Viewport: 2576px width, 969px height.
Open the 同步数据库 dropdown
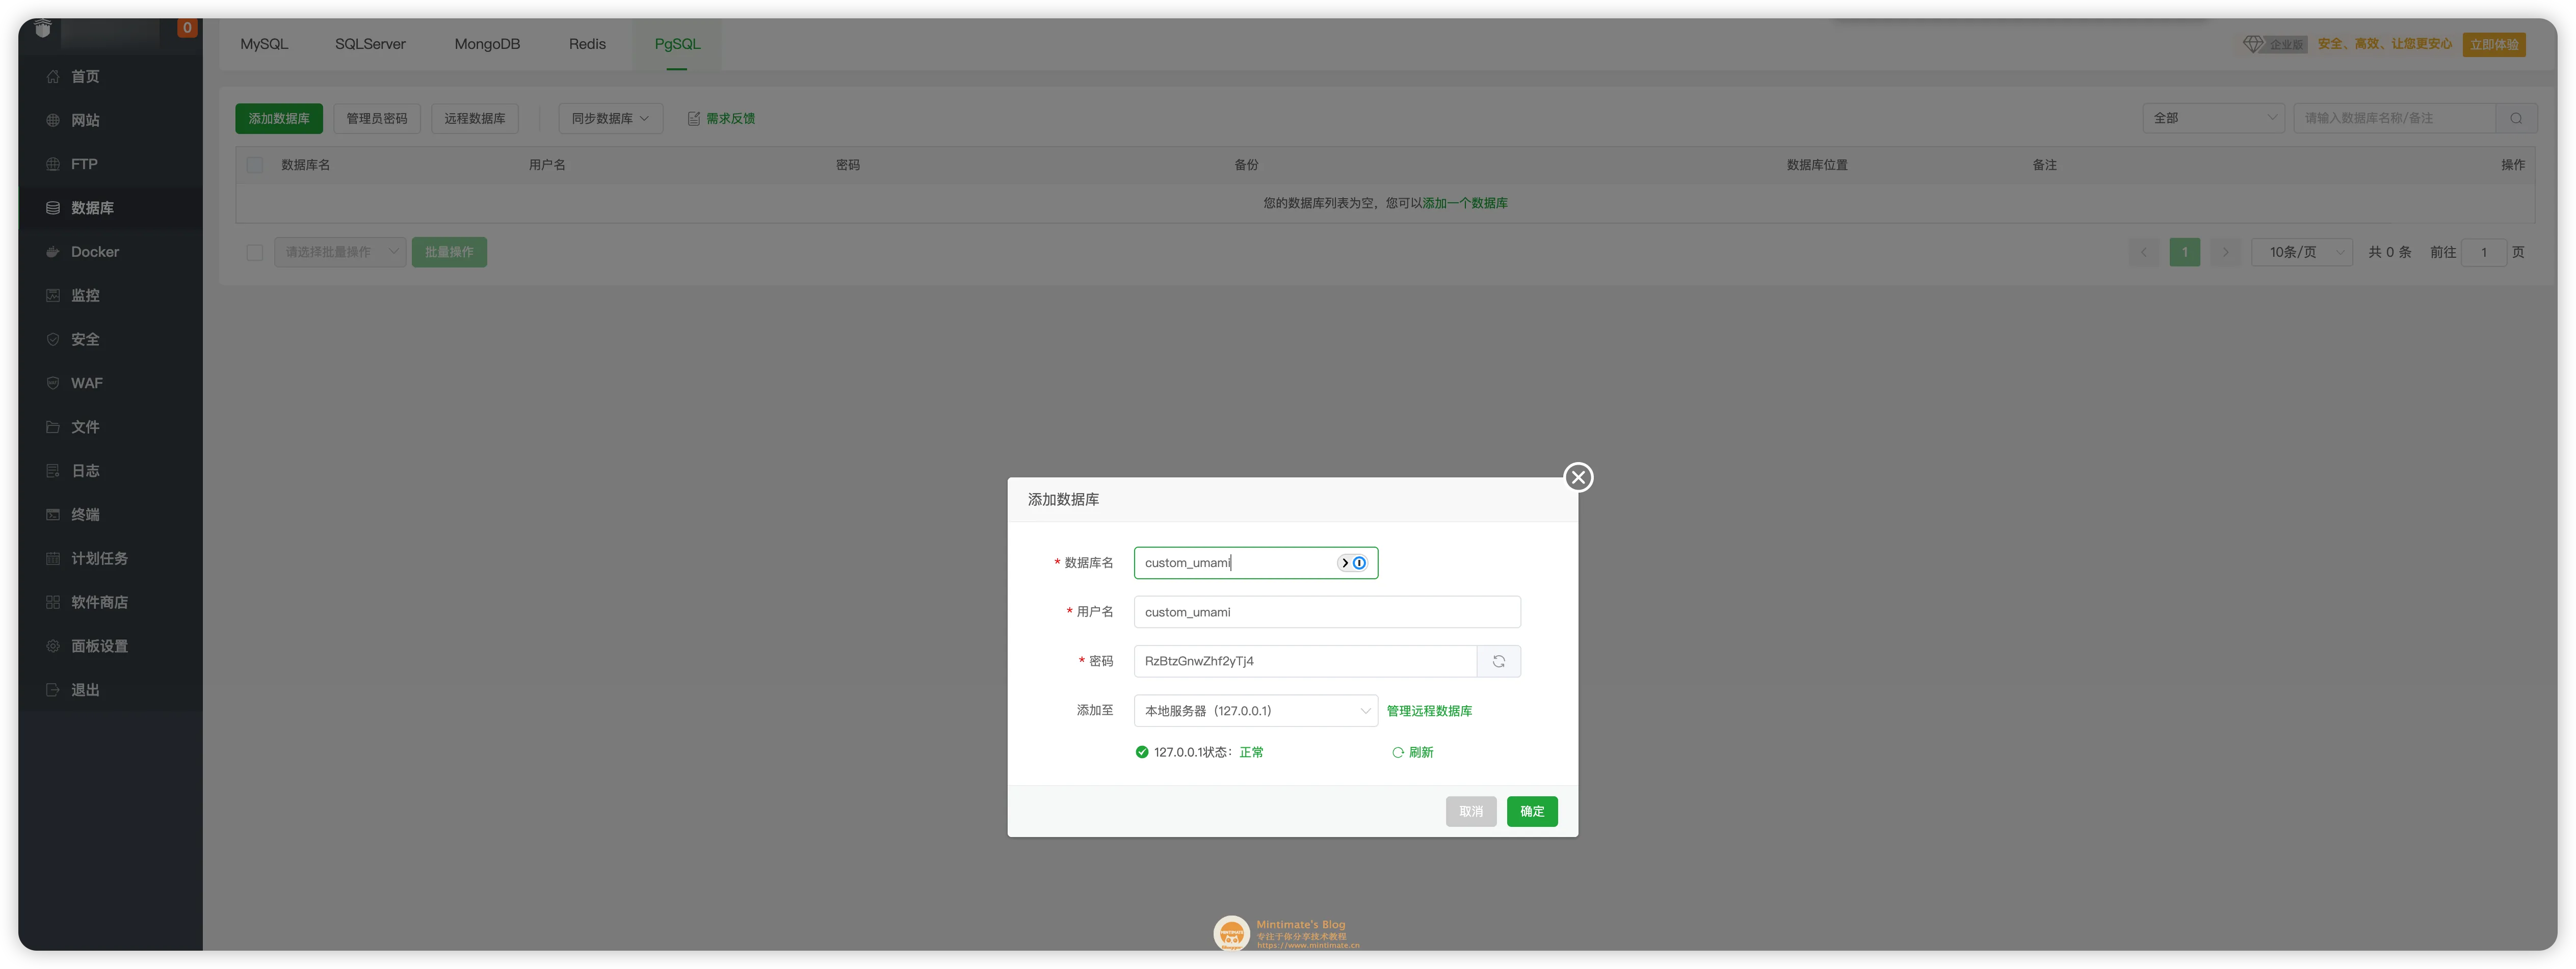point(610,117)
